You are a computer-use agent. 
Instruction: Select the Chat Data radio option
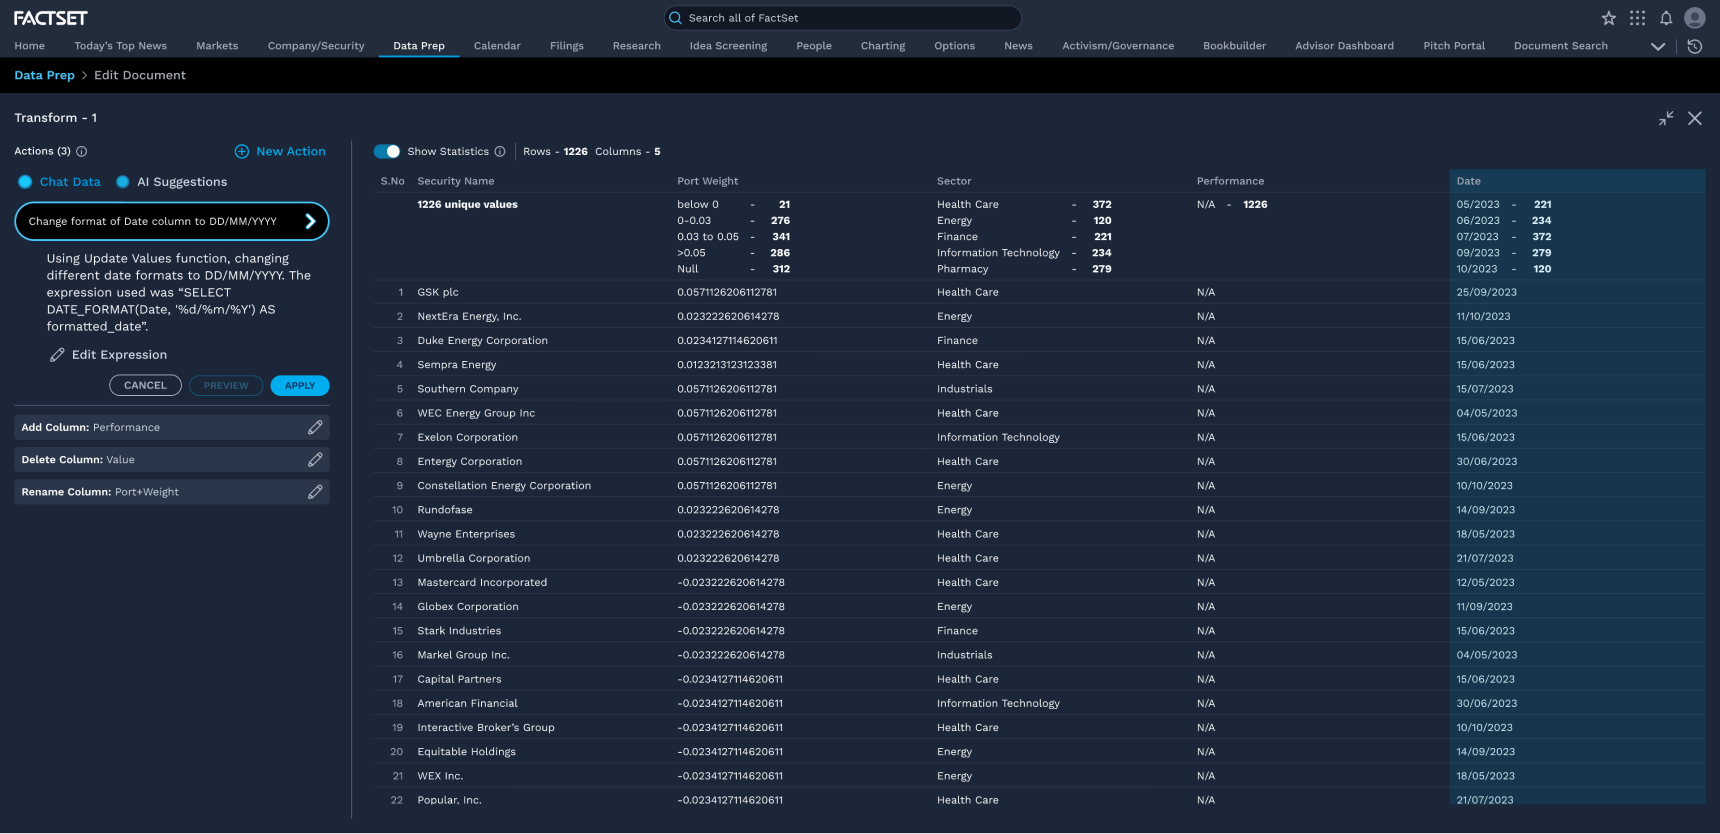pos(25,182)
